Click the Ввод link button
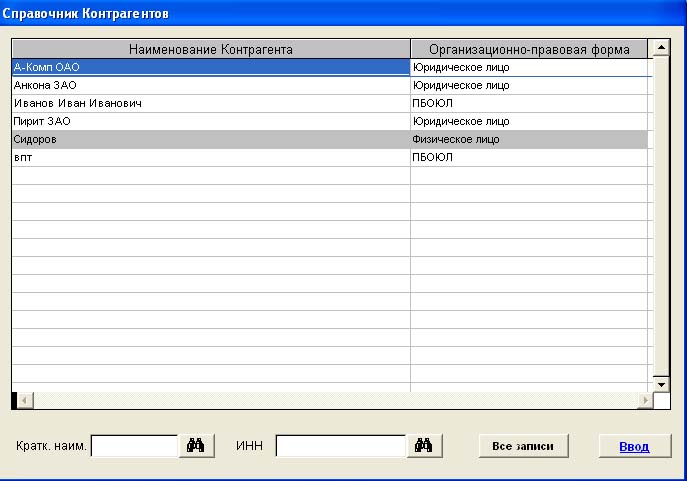 (634, 446)
